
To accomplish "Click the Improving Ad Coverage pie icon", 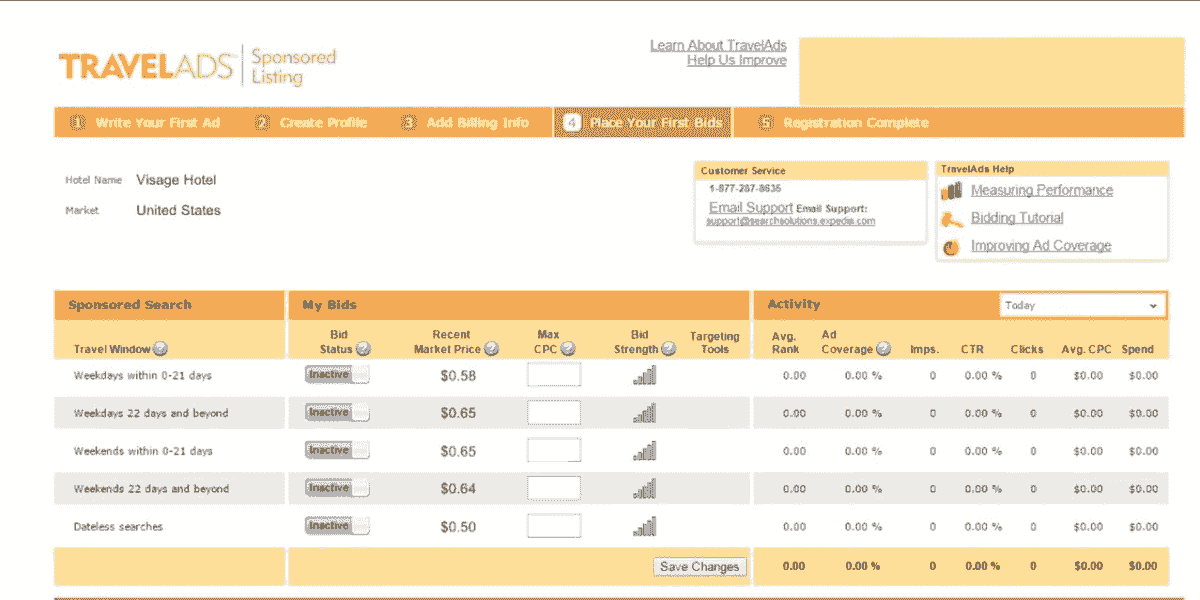I will [952, 246].
